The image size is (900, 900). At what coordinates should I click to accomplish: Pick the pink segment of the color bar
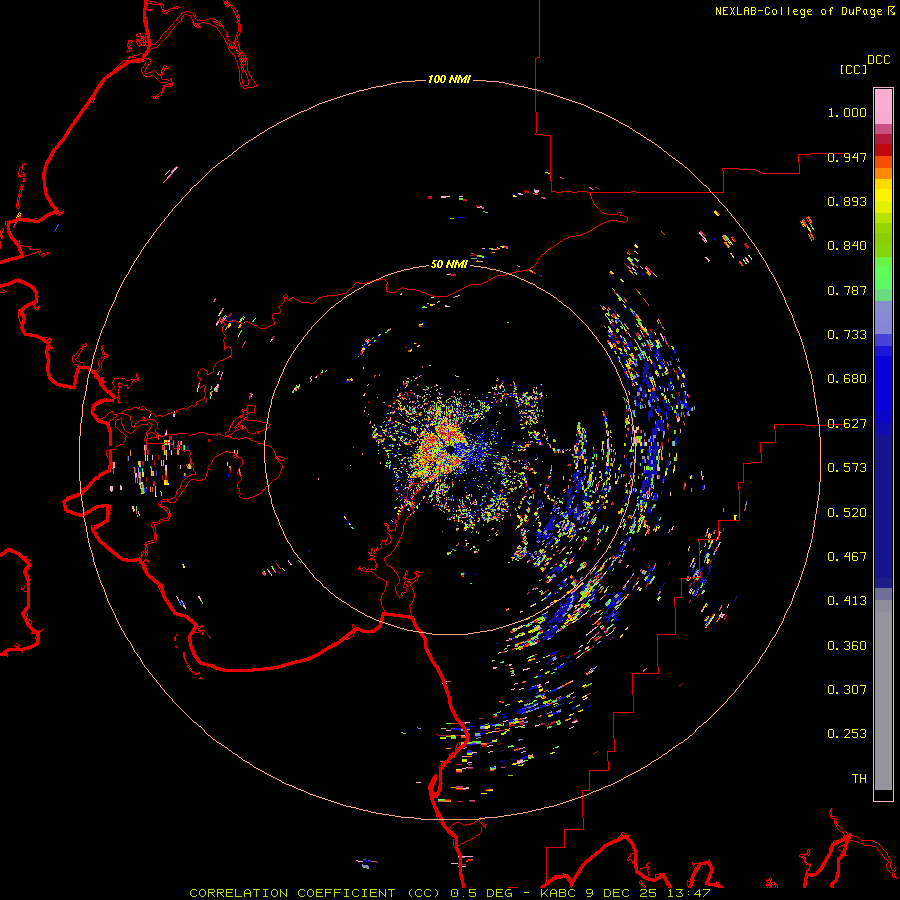click(883, 106)
